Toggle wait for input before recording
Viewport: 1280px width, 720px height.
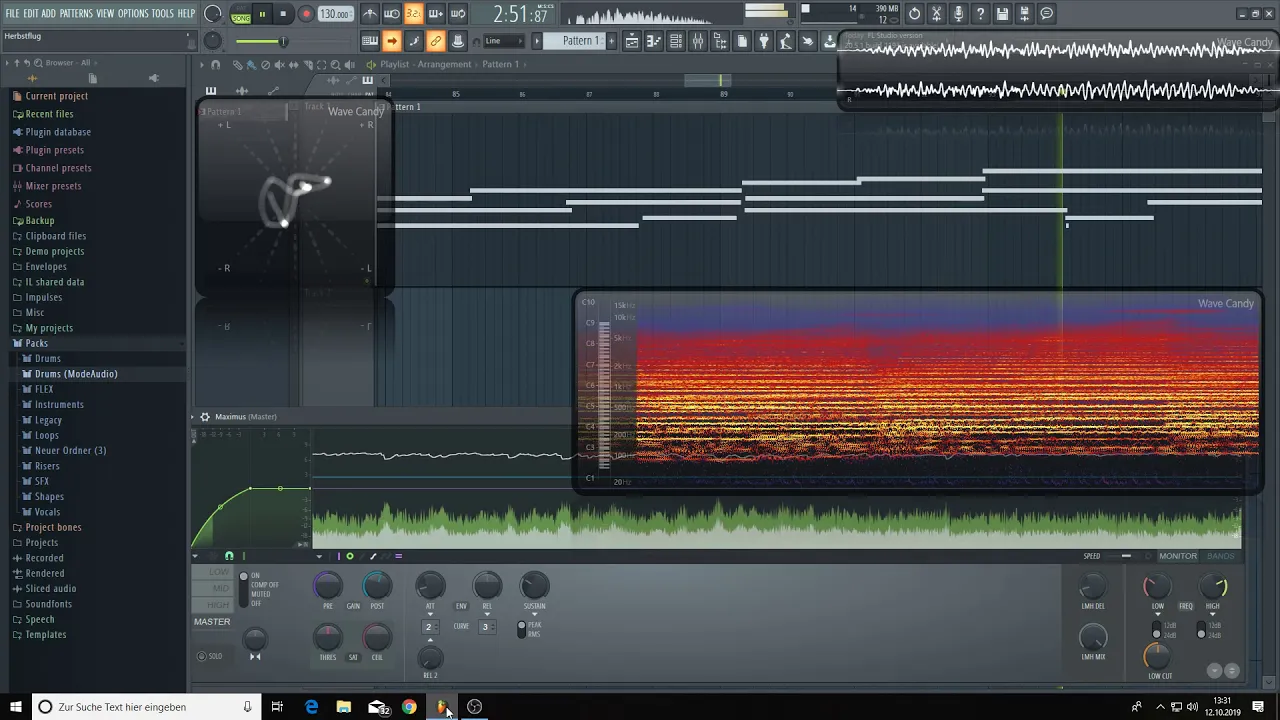(392, 14)
